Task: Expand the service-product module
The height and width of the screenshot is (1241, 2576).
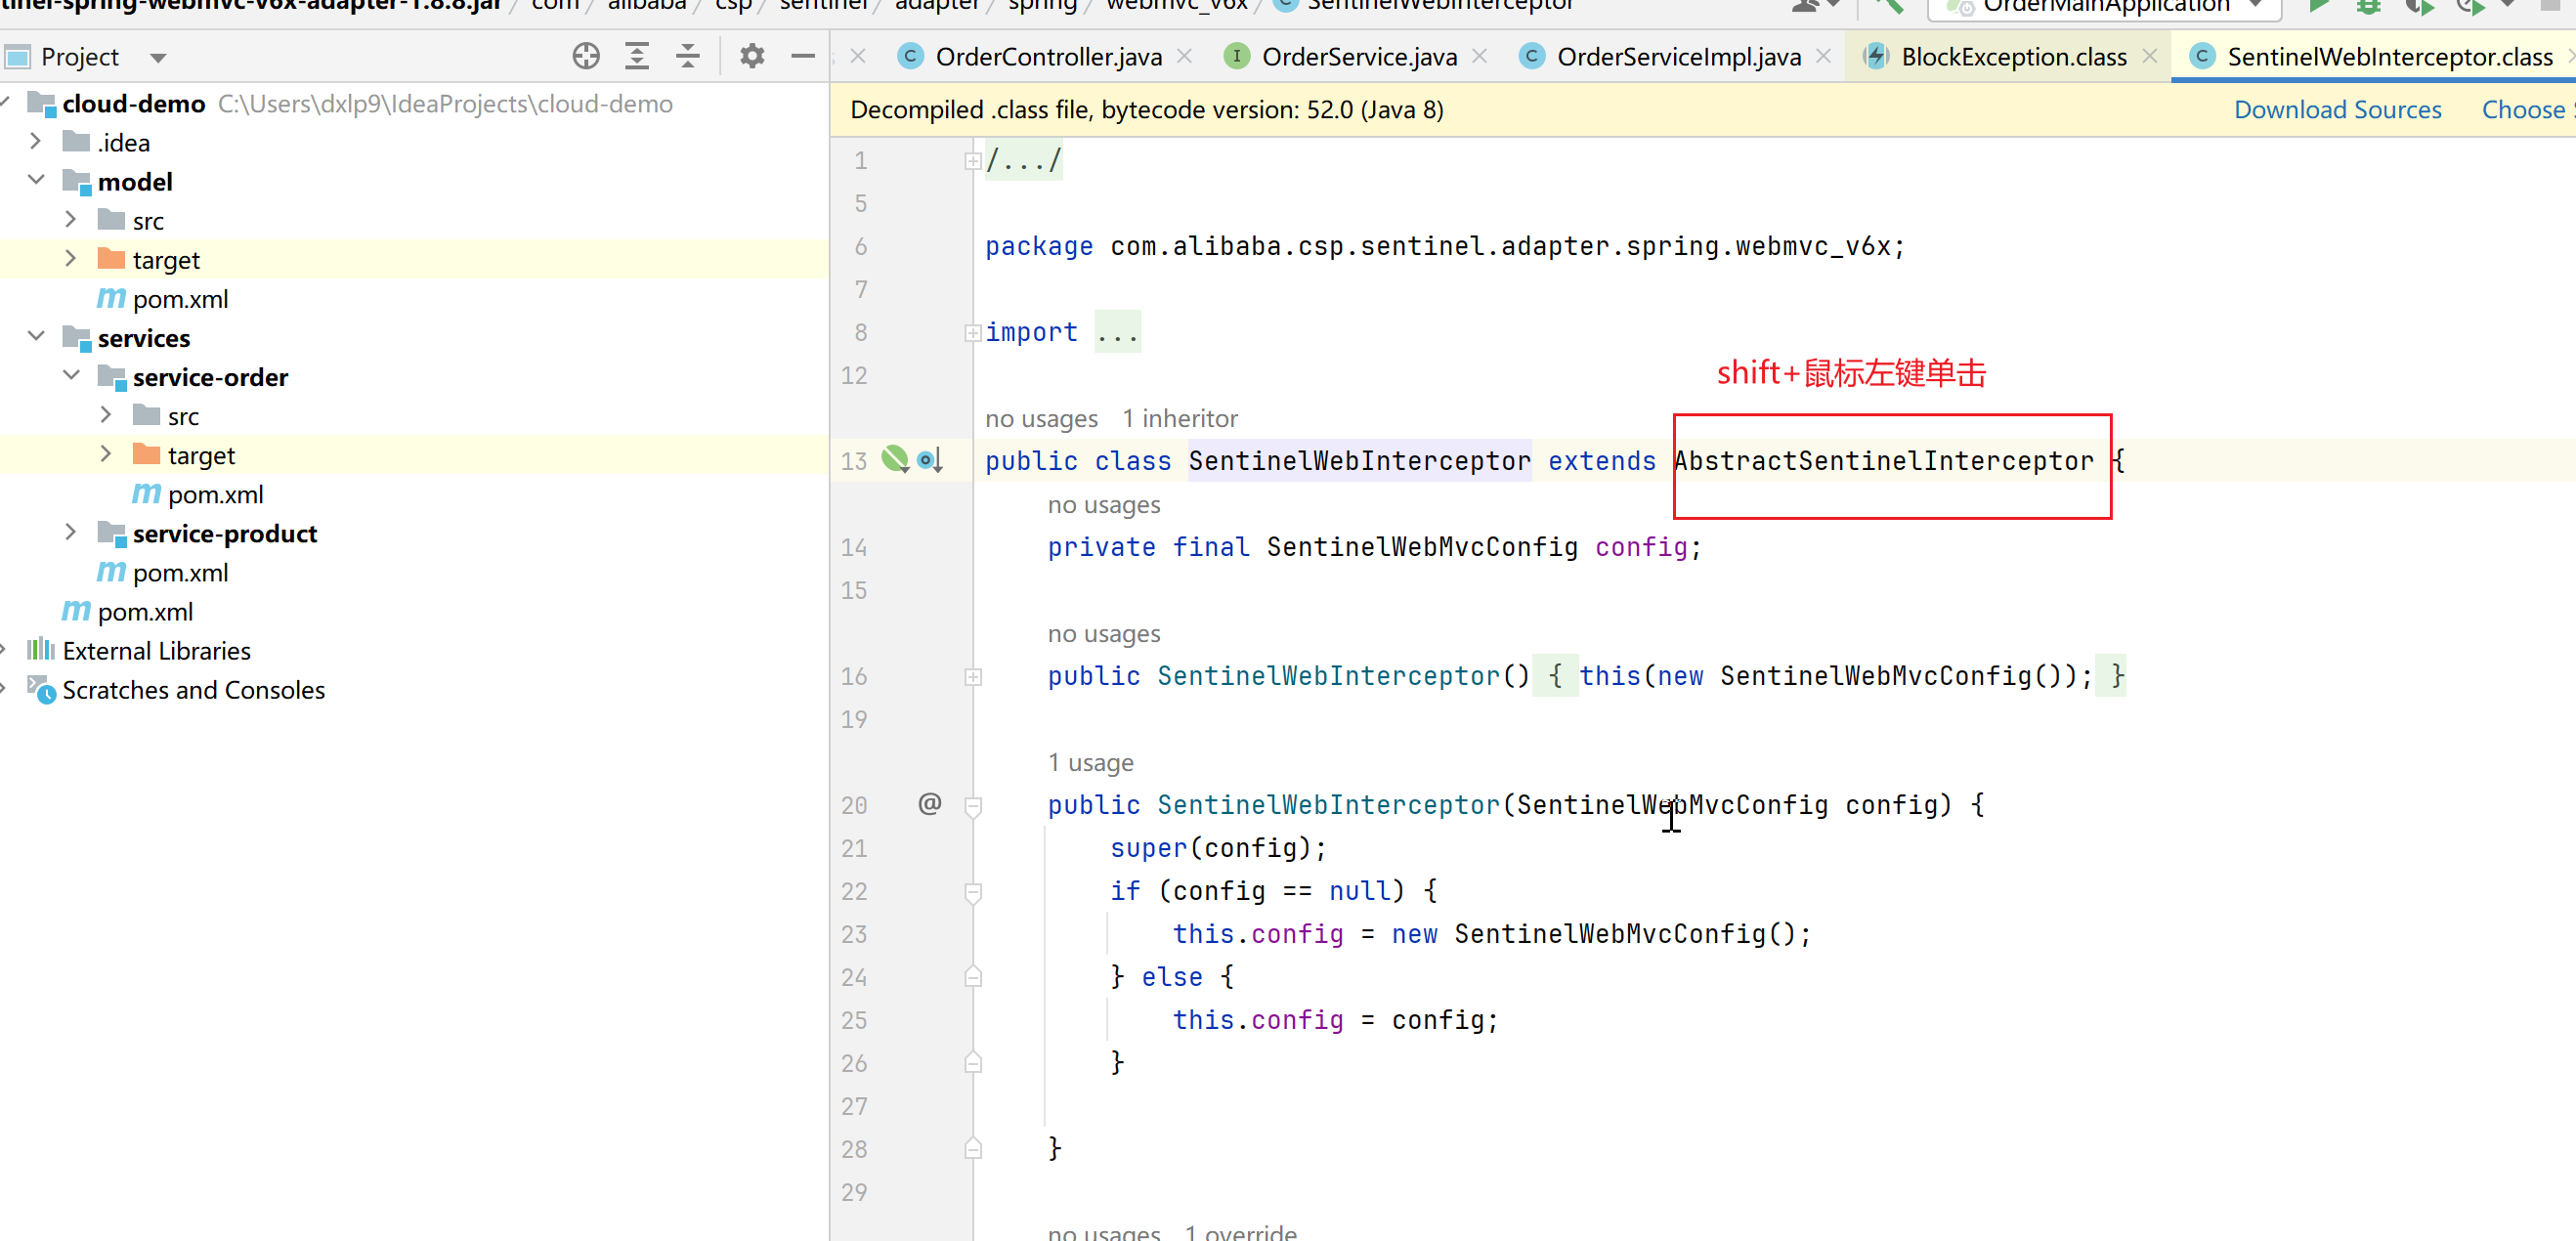Action: tap(70, 533)
